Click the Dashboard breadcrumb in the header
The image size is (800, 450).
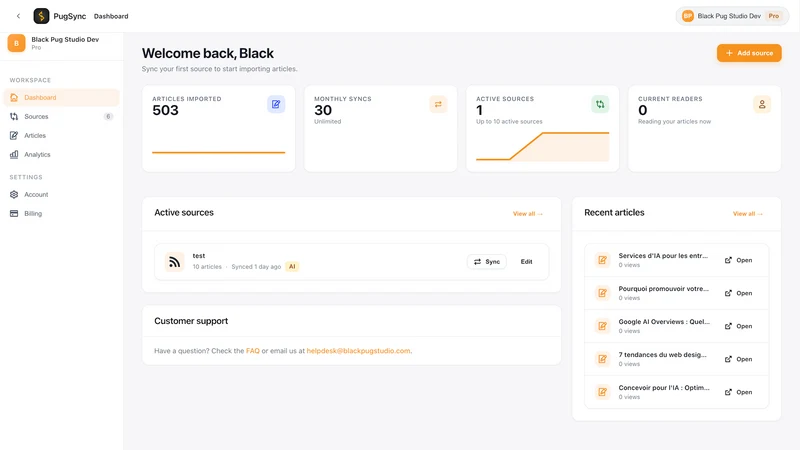[111, 16]
